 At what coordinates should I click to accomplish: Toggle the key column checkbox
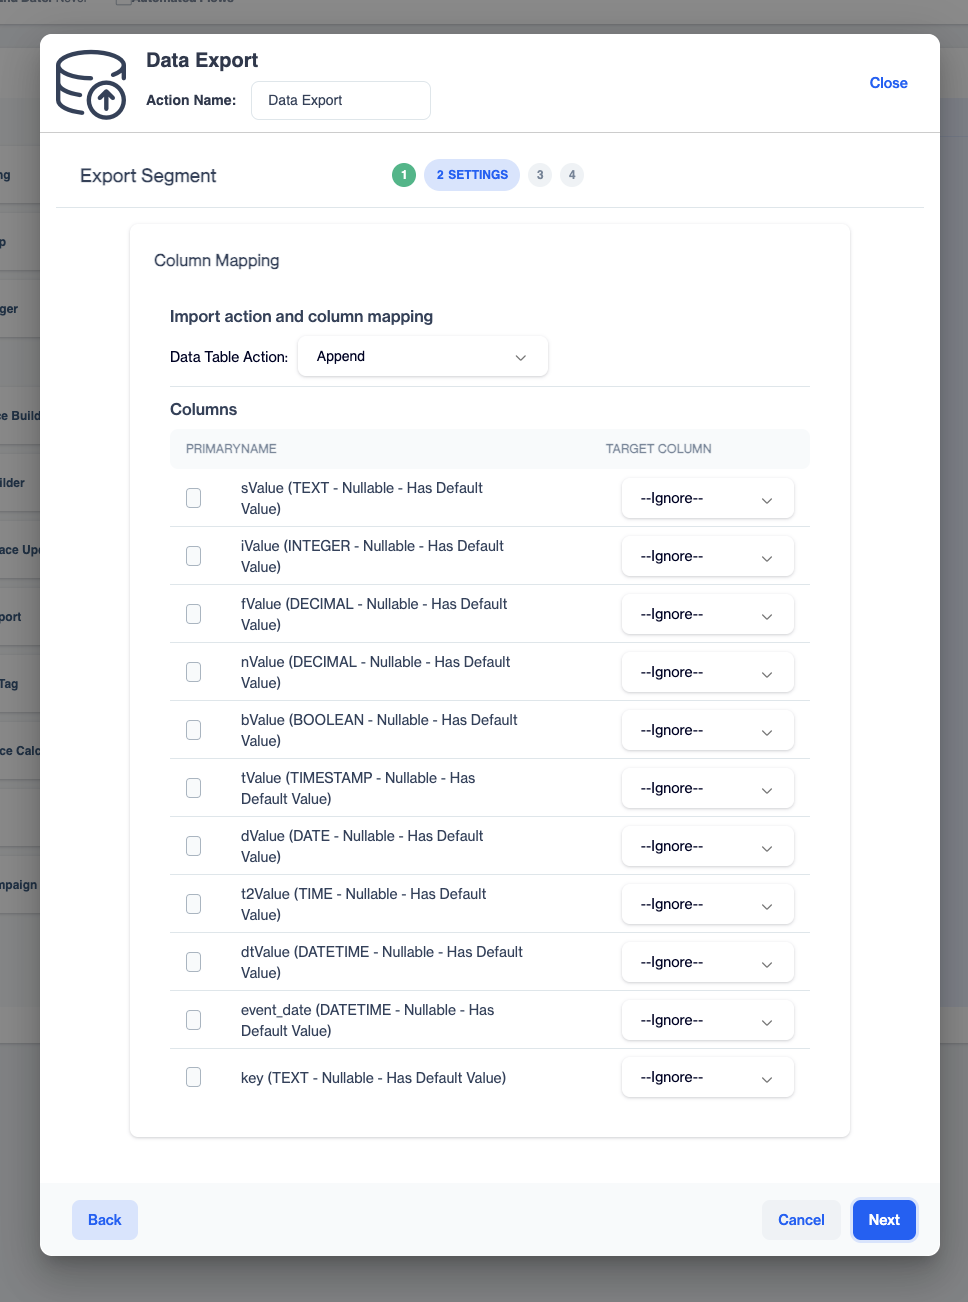(194, 1077)
